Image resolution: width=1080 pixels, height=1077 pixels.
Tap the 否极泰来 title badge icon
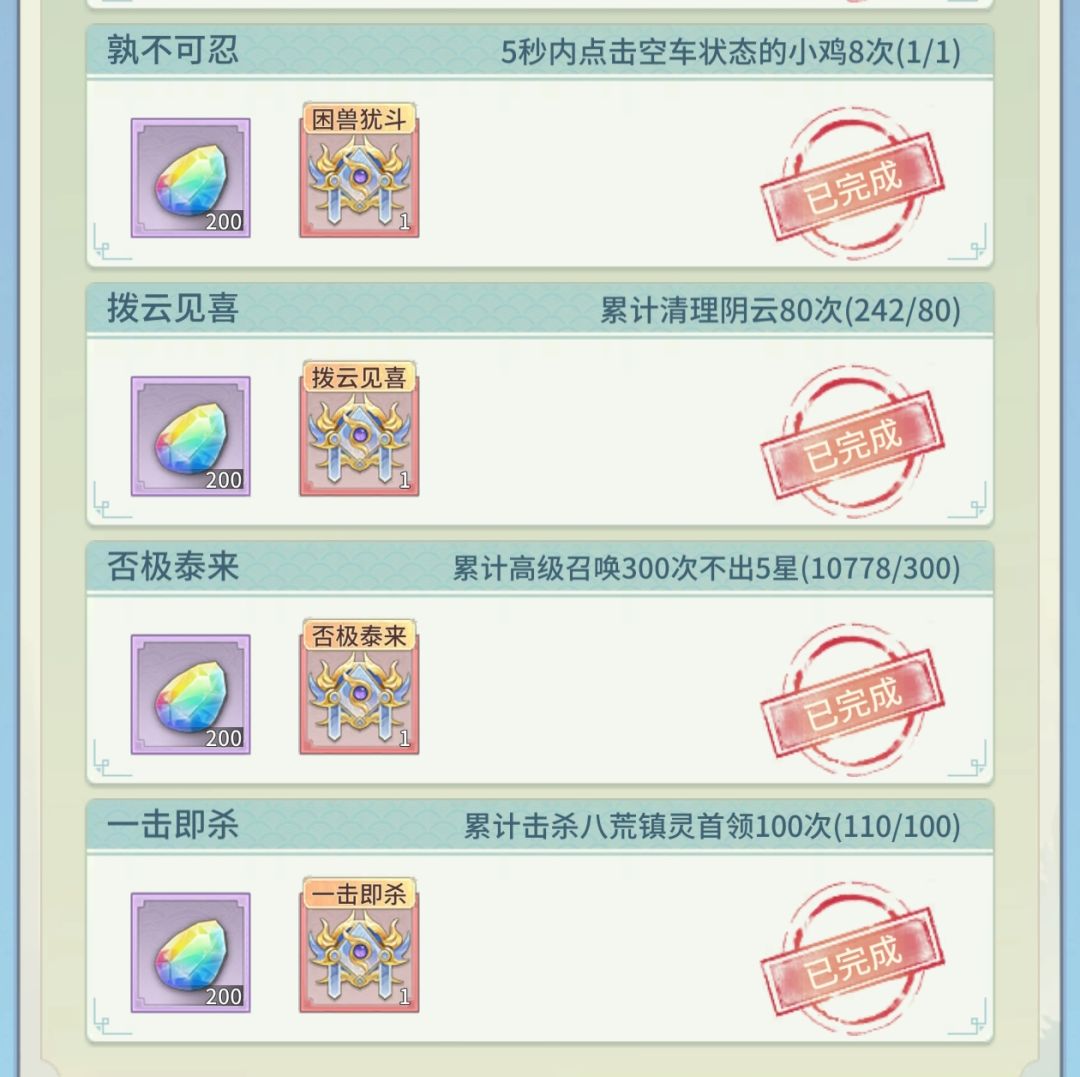point(359,687)
